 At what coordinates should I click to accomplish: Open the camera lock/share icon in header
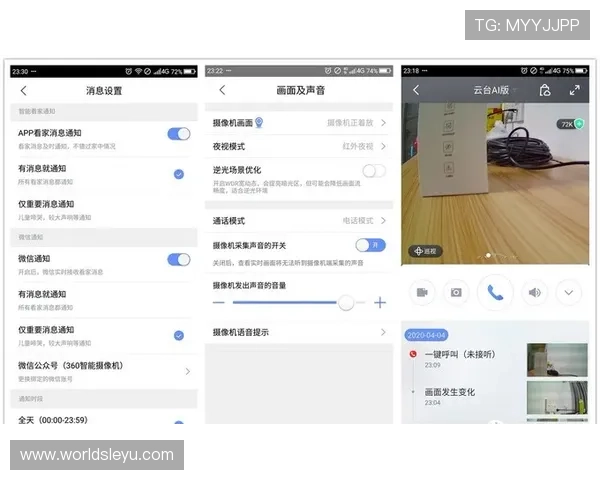click(545, 90)
